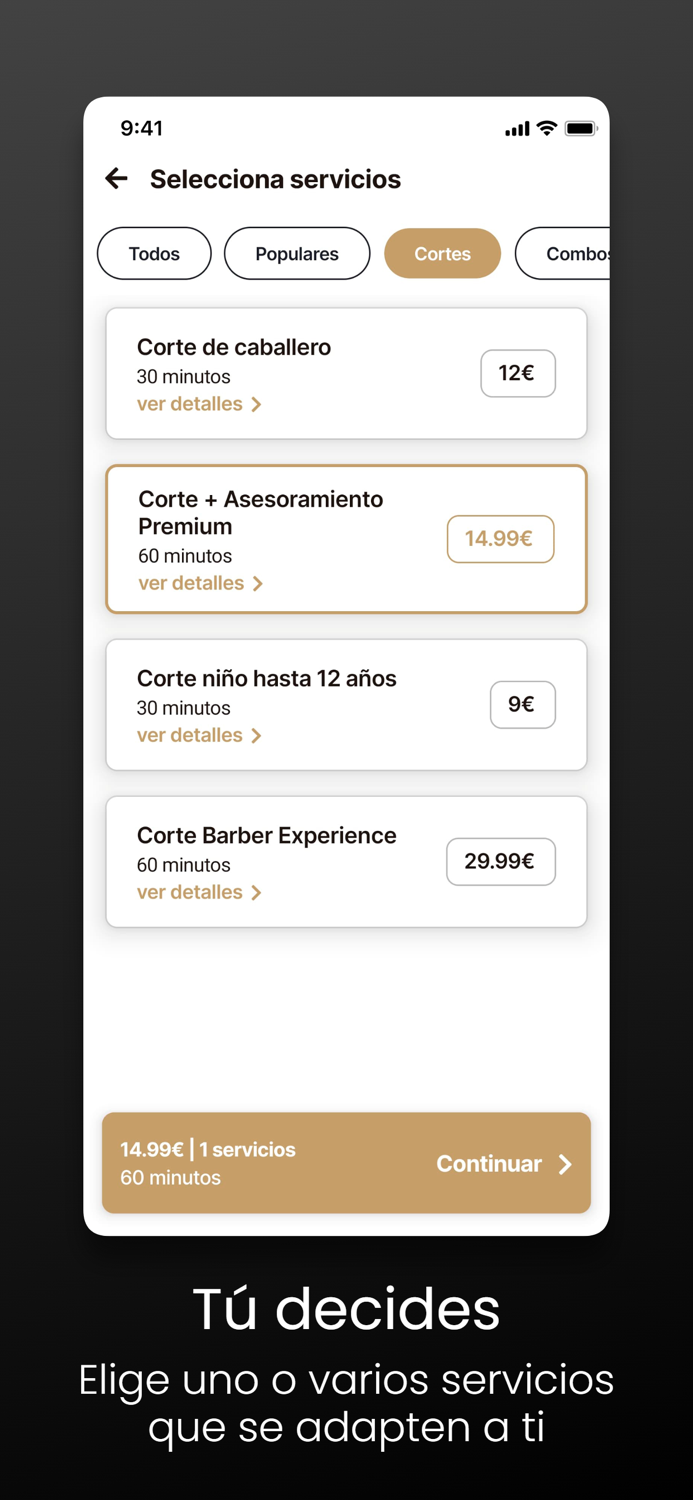Tap the 9€ price tag on Corte niño
The width and height of the screenshot is (693, 1500).
tap(522, 704)
